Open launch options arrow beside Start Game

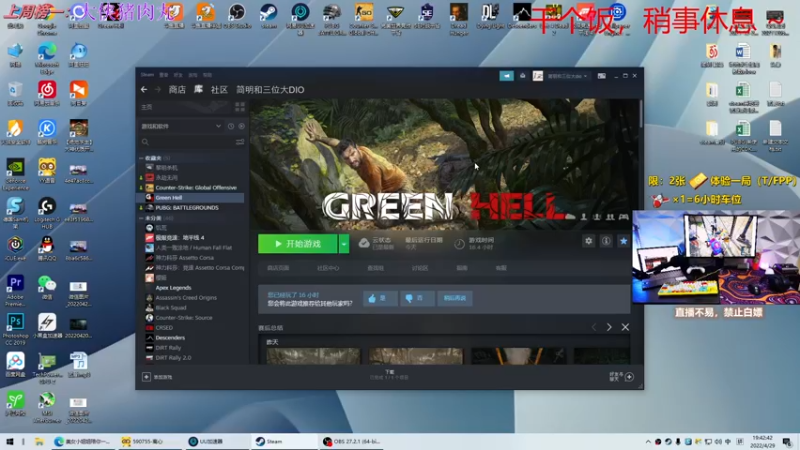point(344,244)
